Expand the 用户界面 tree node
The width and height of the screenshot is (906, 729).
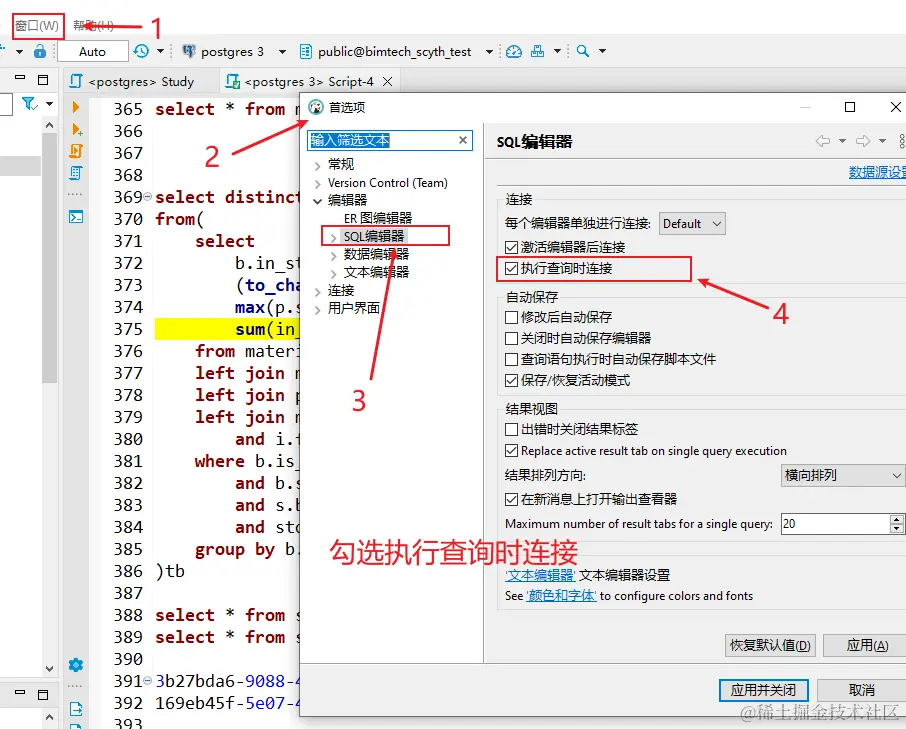(x=318, y=310)
